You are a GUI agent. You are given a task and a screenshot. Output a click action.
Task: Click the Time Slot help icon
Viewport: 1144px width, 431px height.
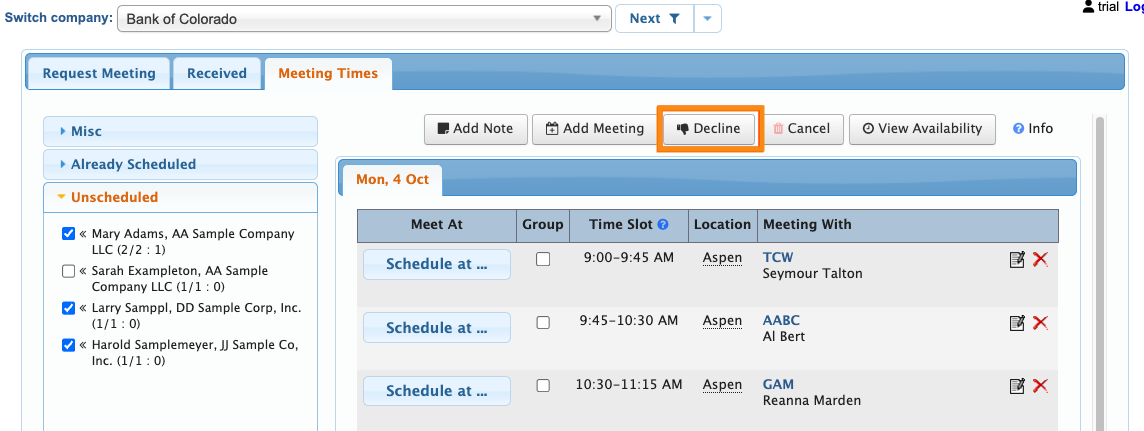click(x=663, y=226)
